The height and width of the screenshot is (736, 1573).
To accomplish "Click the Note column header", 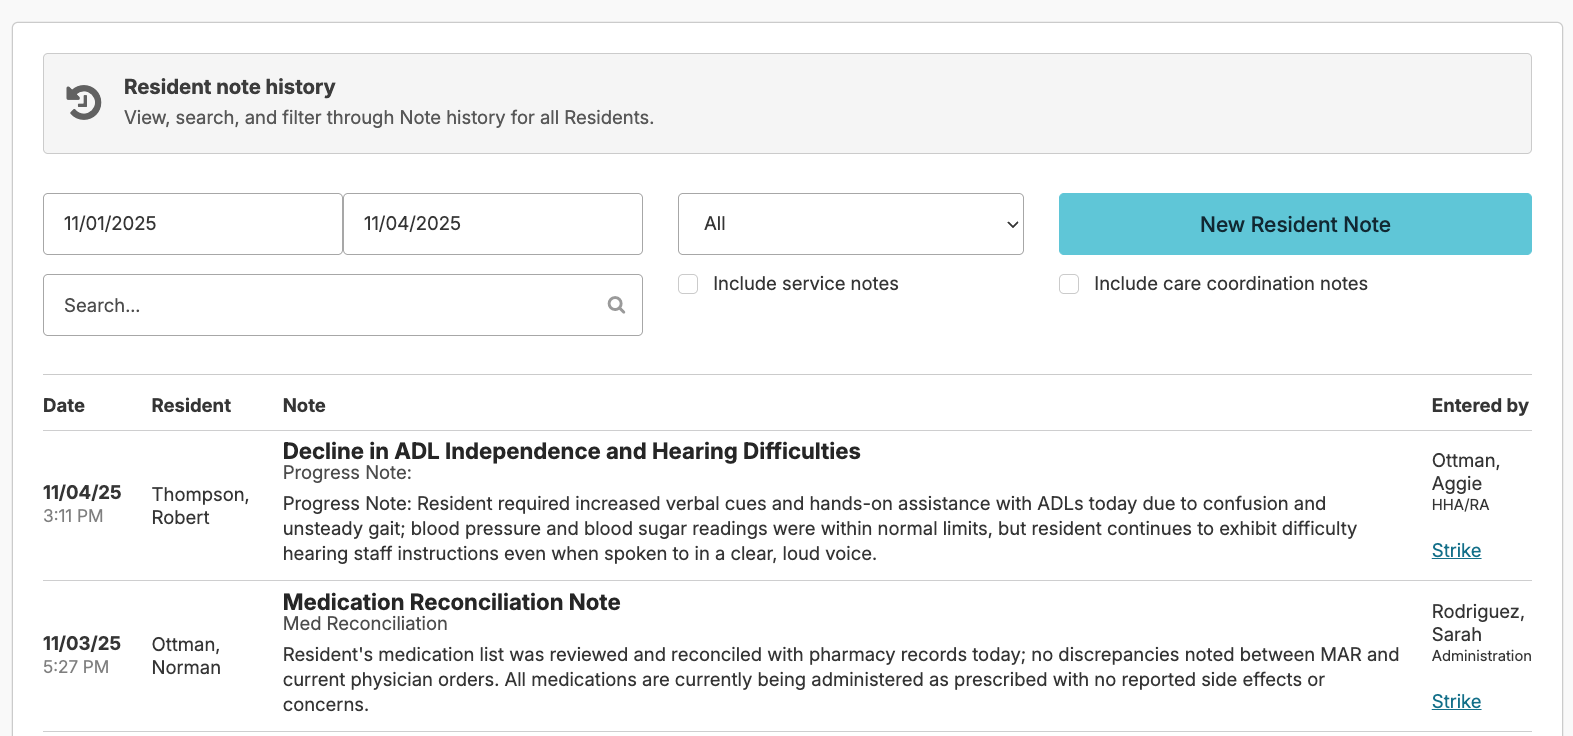I will pos(304,406).
